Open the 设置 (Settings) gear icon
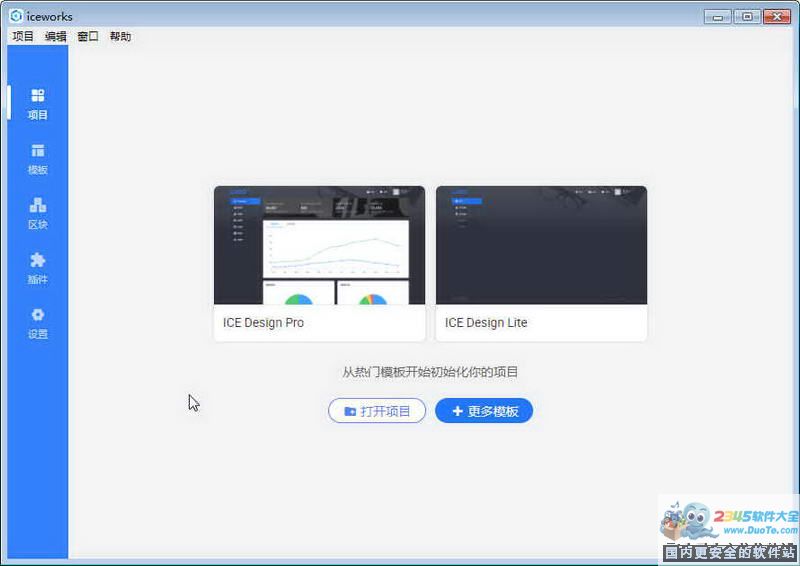 [38, 315]
